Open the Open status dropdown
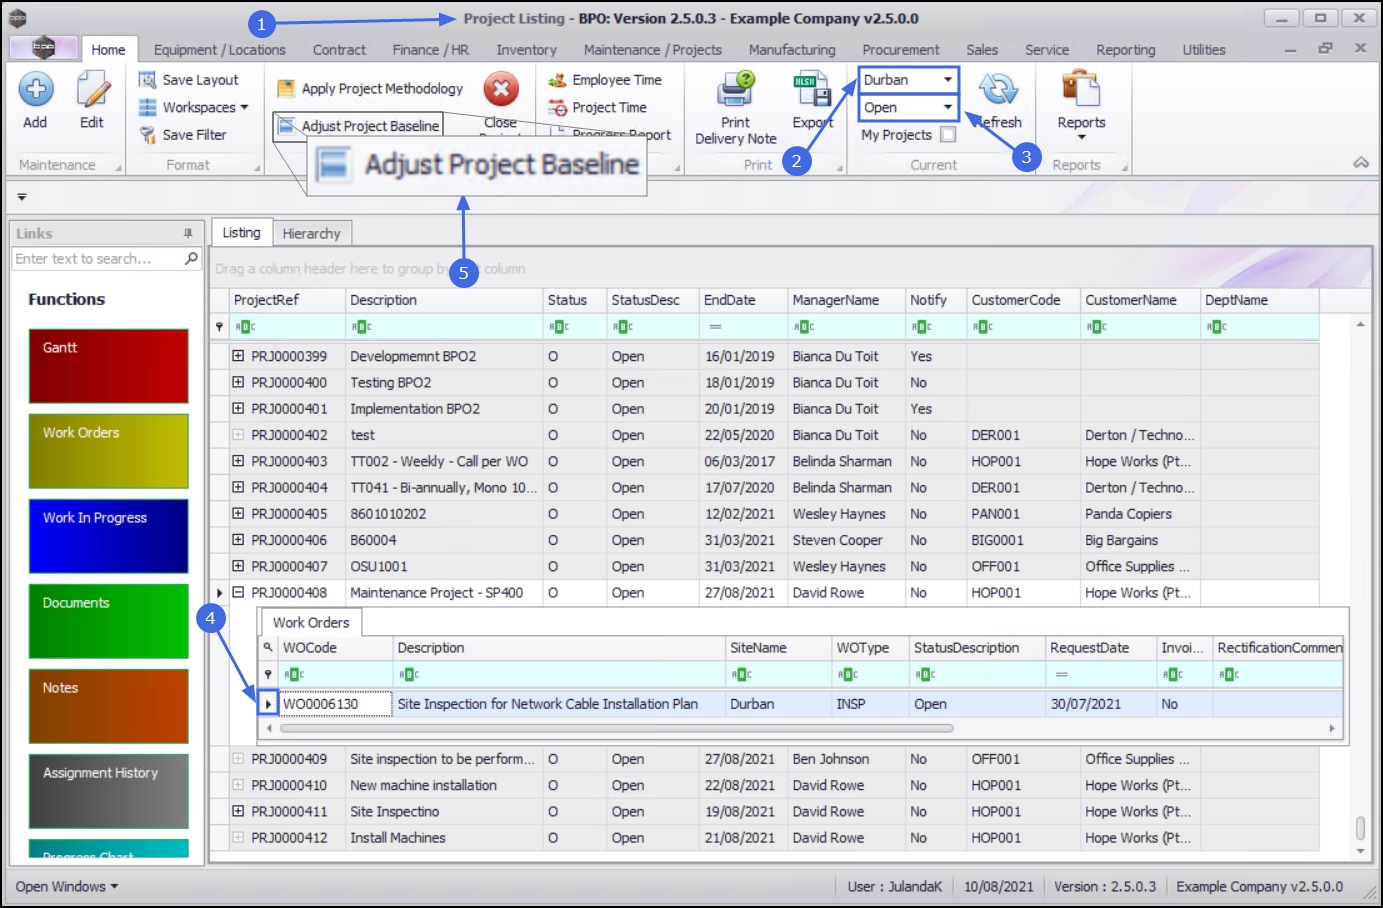This screenshot has height=908, width=1383. pos(947,108)
